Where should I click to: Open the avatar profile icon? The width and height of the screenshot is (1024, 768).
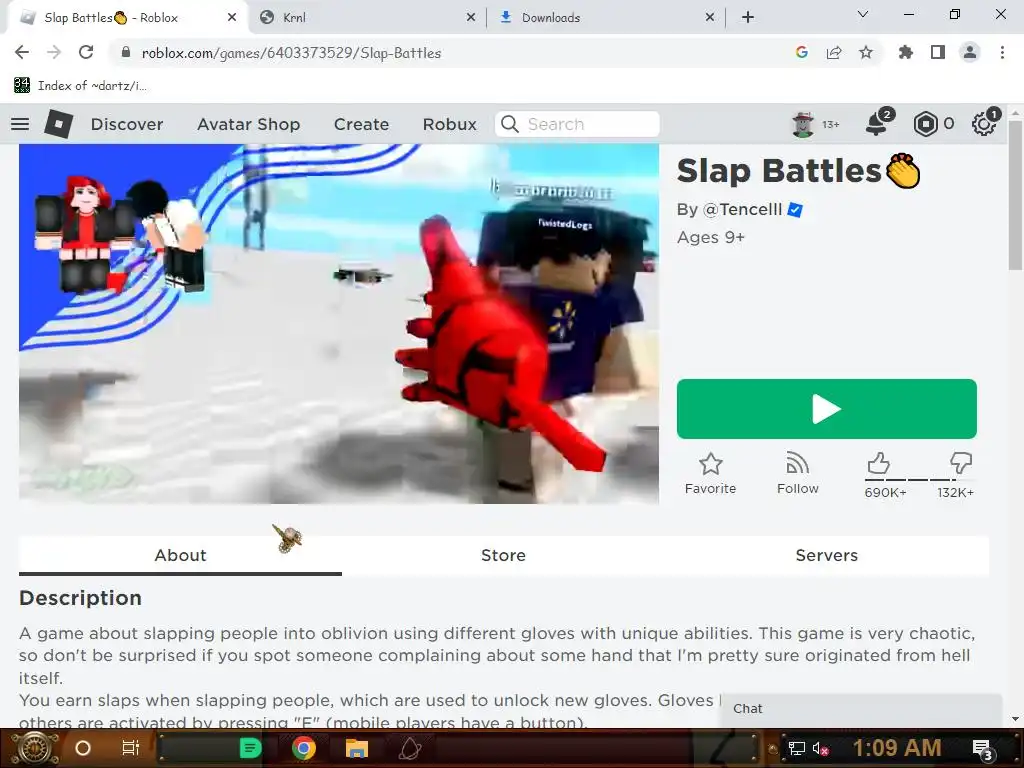click(803, 124)
